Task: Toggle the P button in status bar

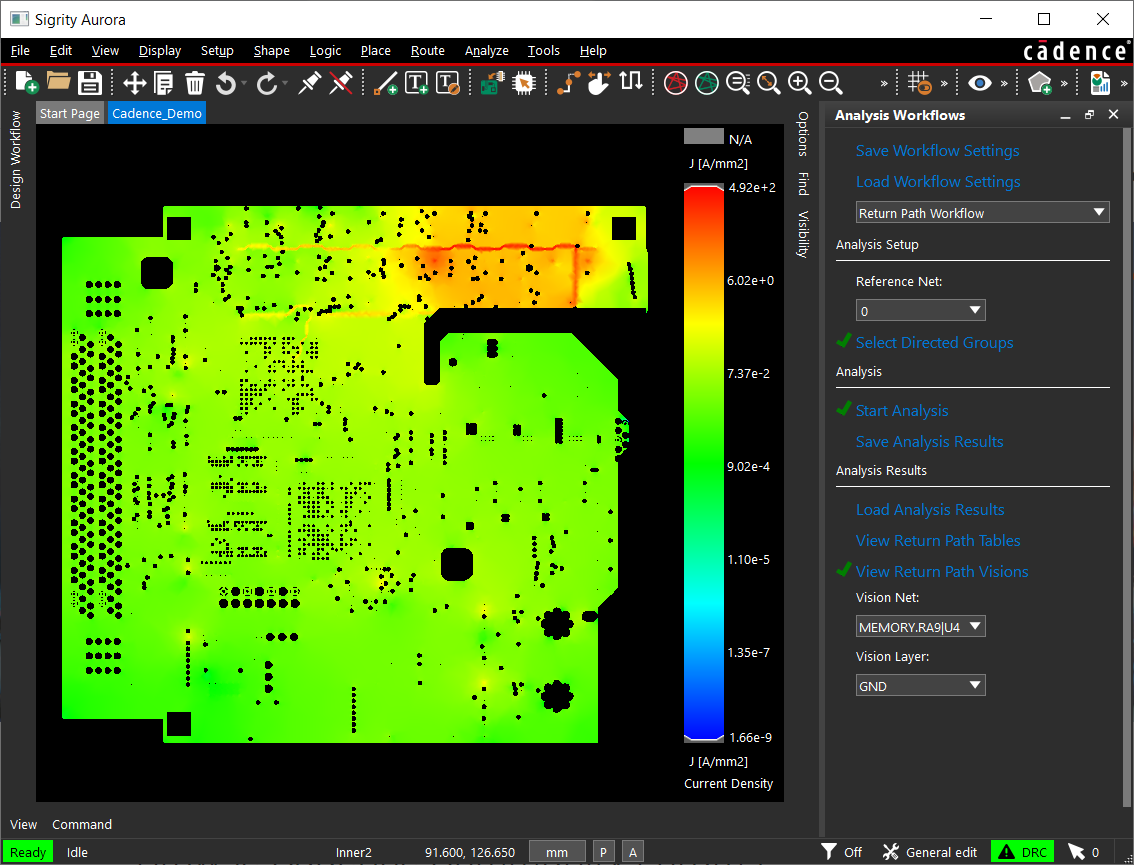Action: click(x=604, y=852)
